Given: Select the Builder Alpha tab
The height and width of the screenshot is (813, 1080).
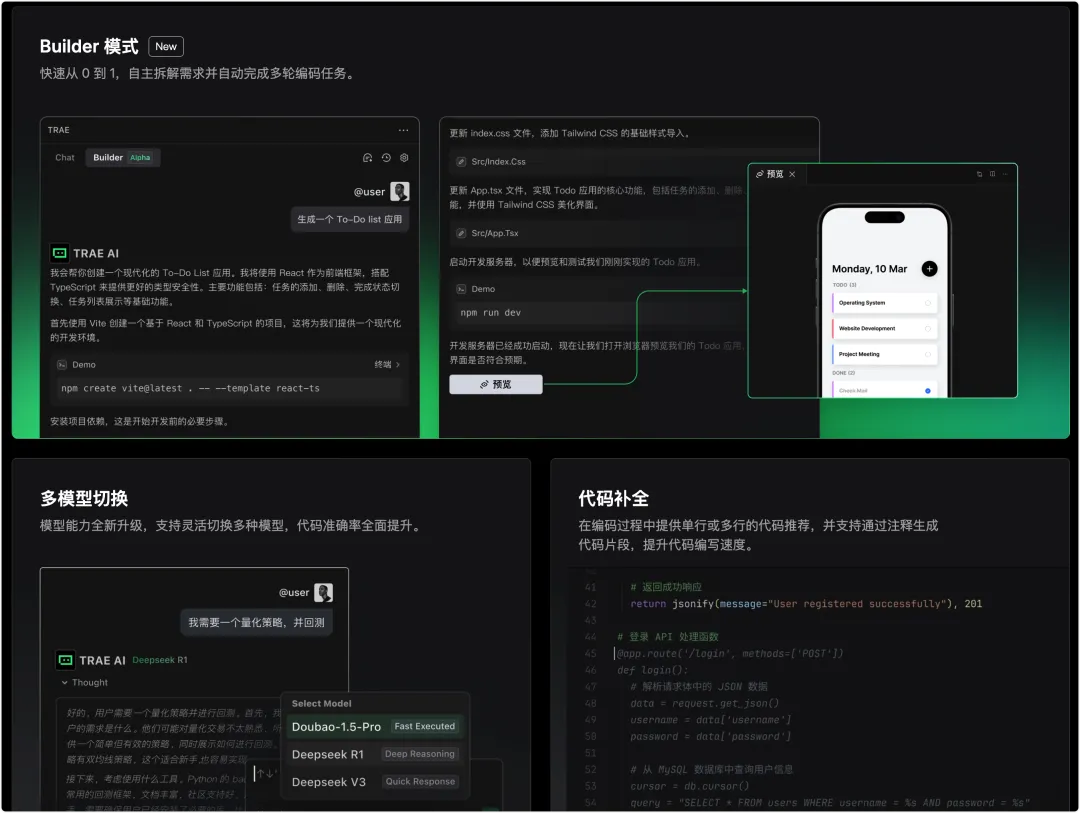Looking at the screenshot, I should pos(123,158).
